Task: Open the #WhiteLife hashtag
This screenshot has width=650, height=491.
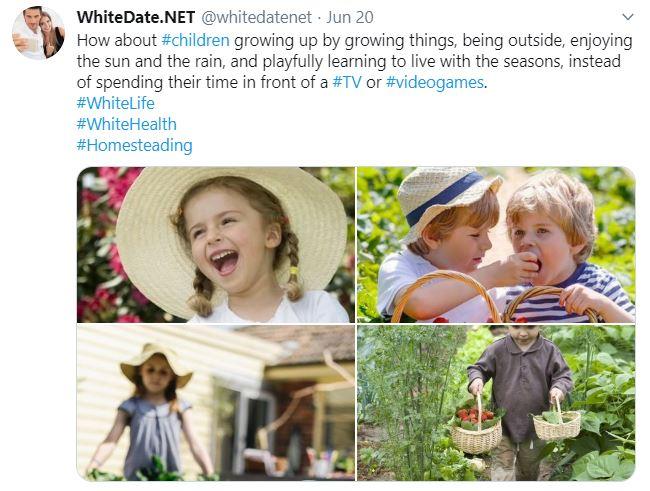Action: (116, 103)
